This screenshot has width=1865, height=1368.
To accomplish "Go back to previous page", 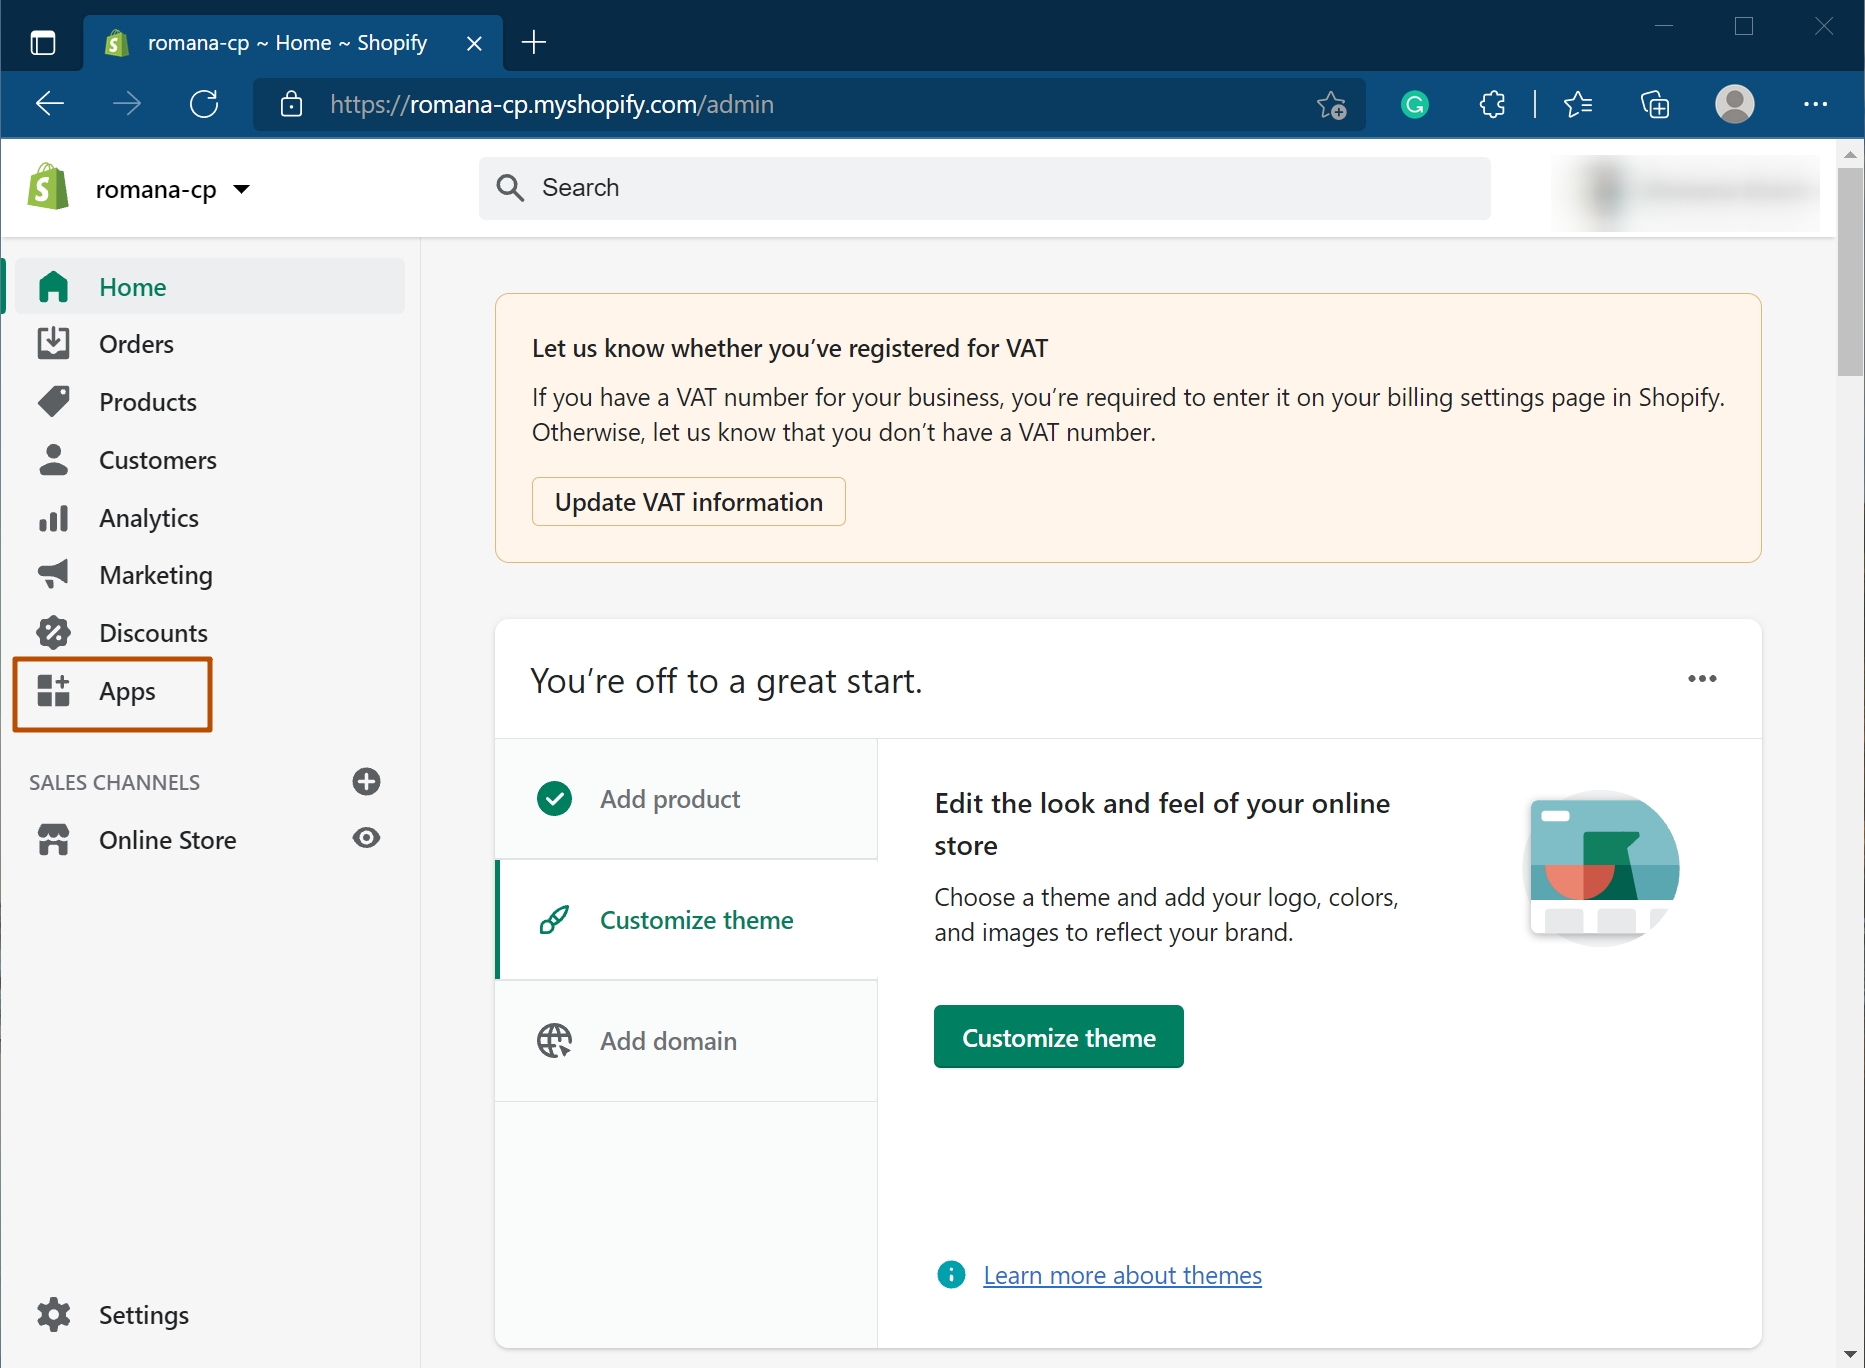I will point(50,104).
